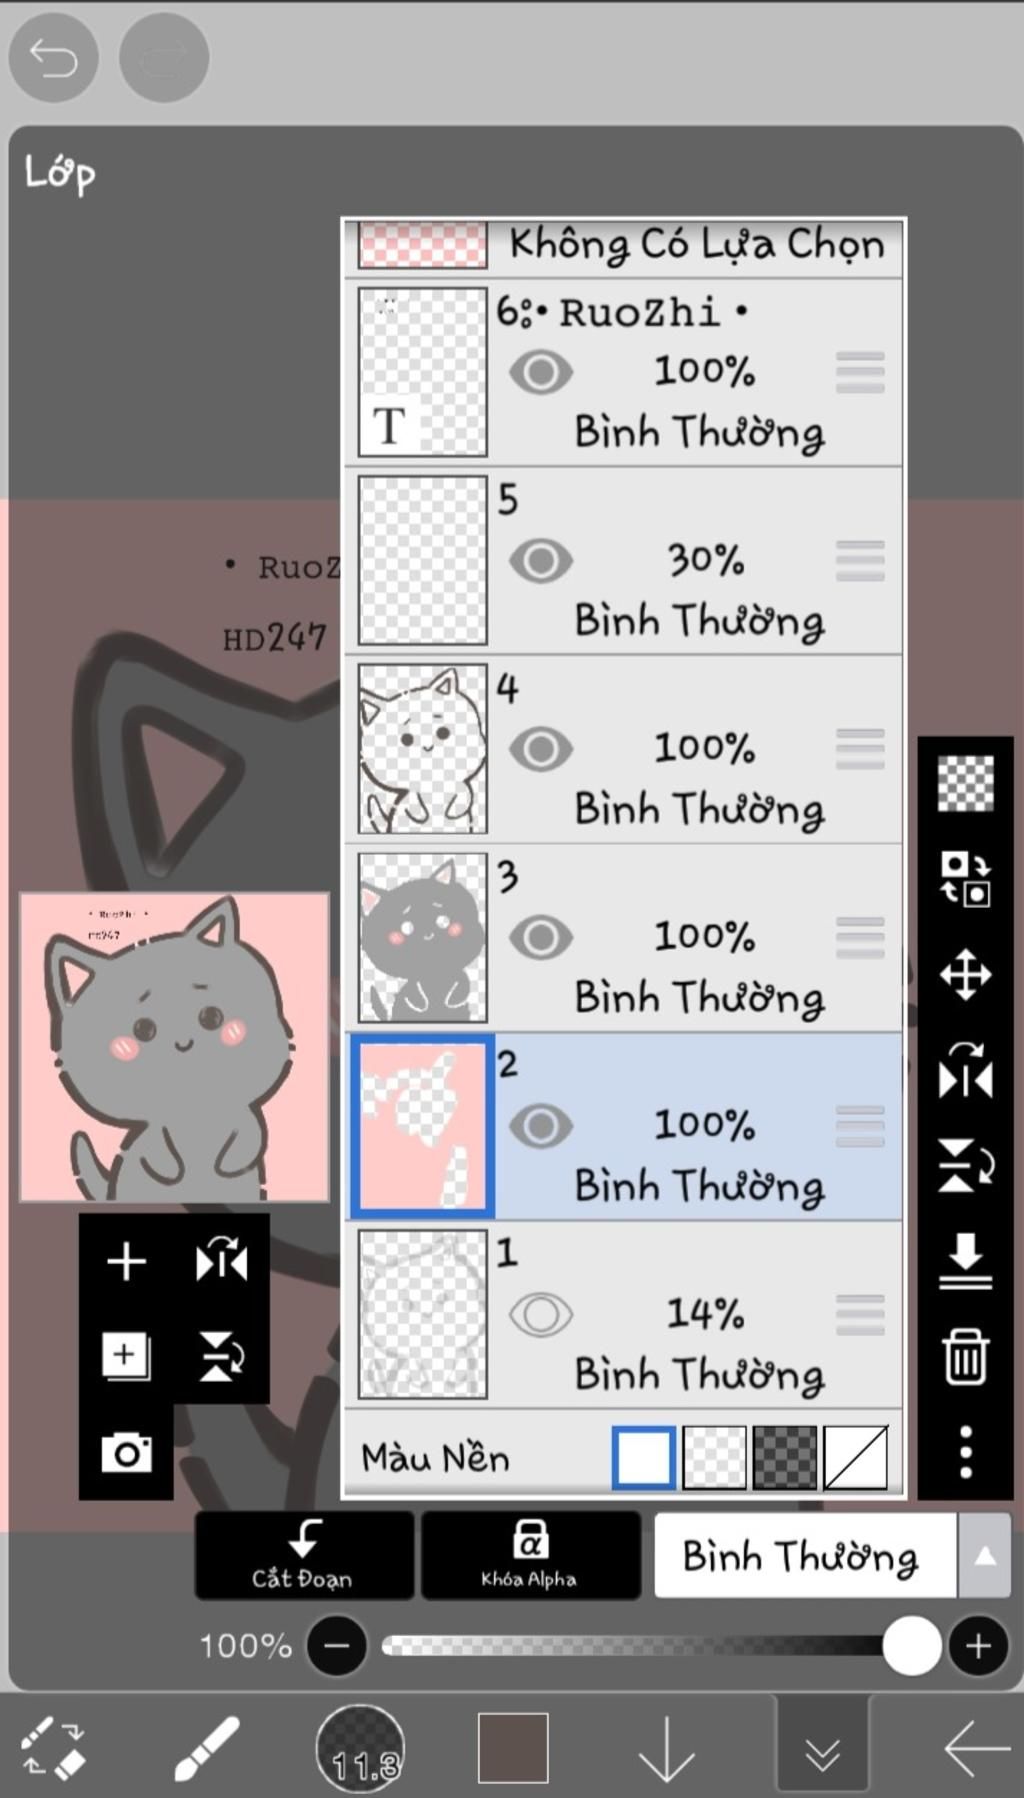
Task: Select layer 3 in the layer list
Action: coord(624,938)
